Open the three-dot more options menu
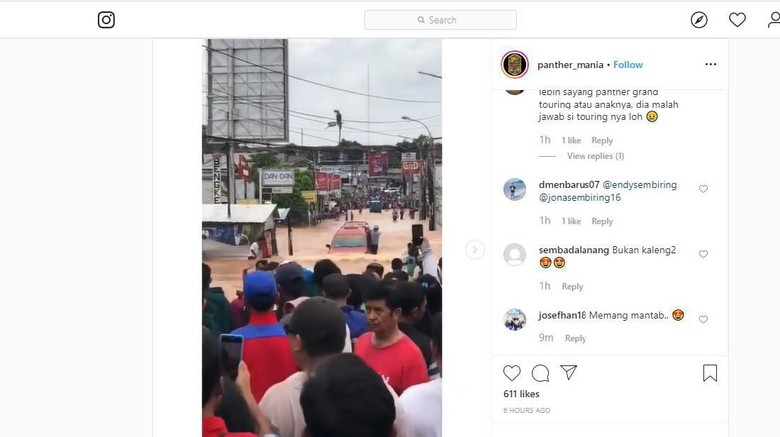 (x=711, y=64)
